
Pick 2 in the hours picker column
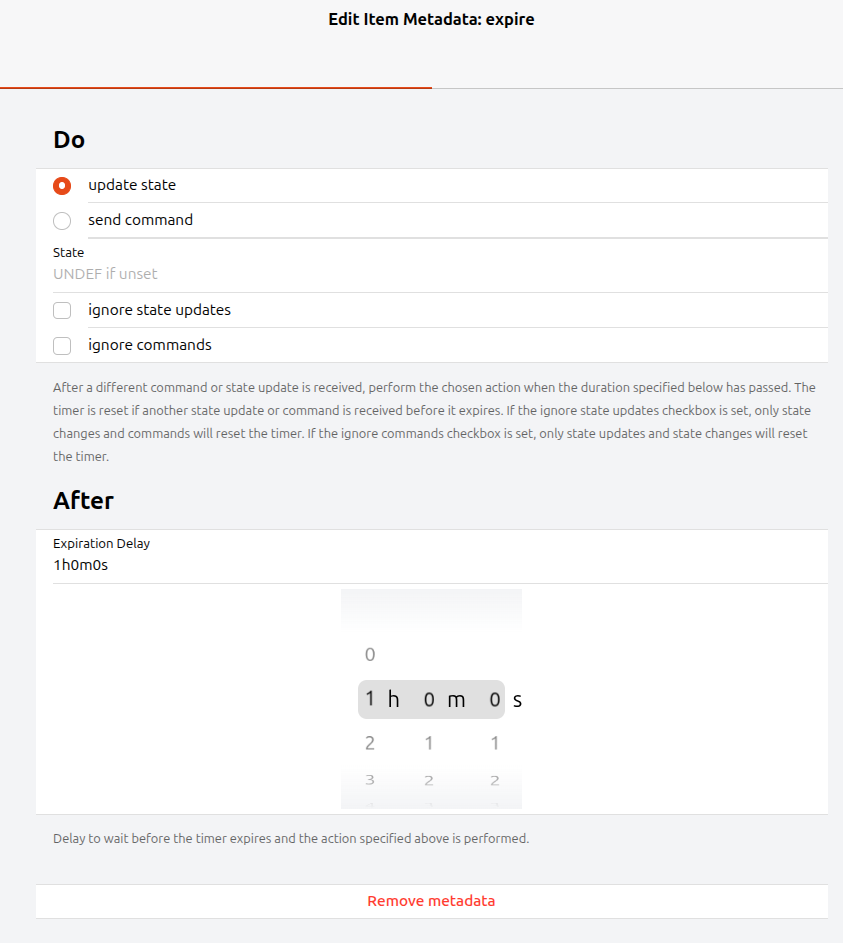point(370,743)
